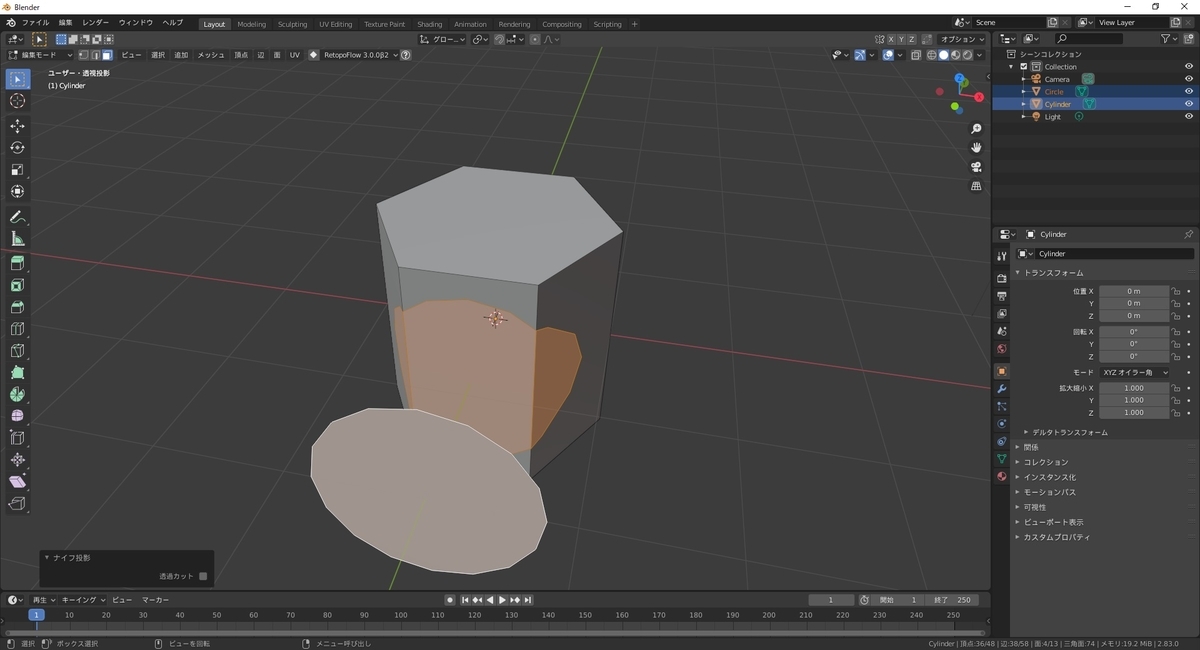The width and height of the screenshot is (1200, 650).
Task: Activate the Knife tool
Action: [17, 351]
